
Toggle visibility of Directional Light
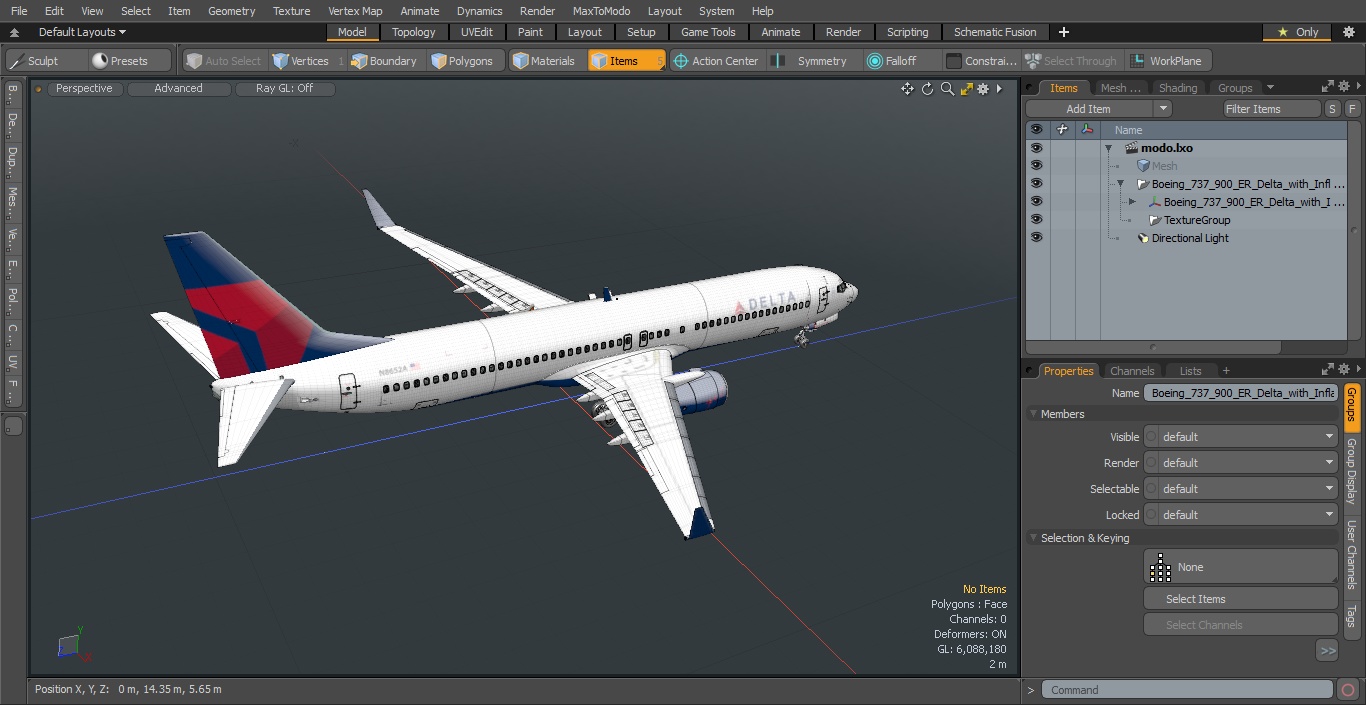click(x=1036, y=238)
